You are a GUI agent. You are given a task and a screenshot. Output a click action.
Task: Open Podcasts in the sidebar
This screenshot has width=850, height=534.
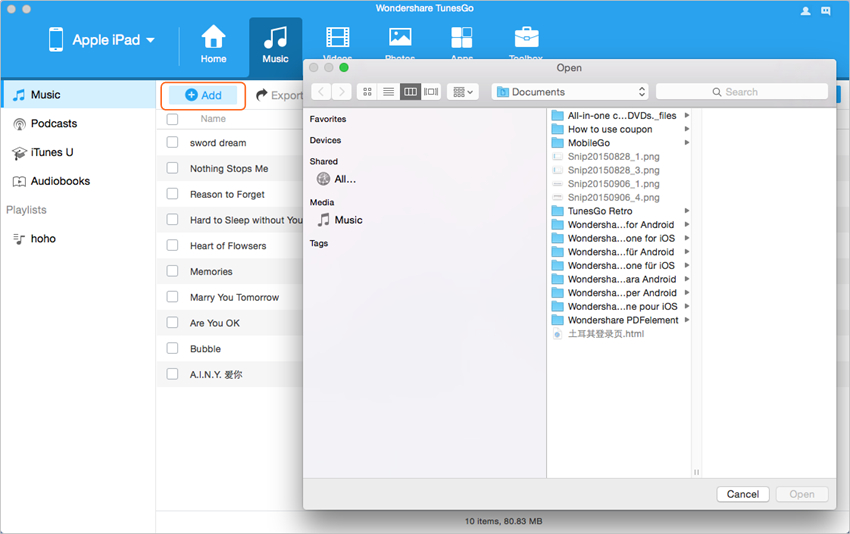pos(53,124)
